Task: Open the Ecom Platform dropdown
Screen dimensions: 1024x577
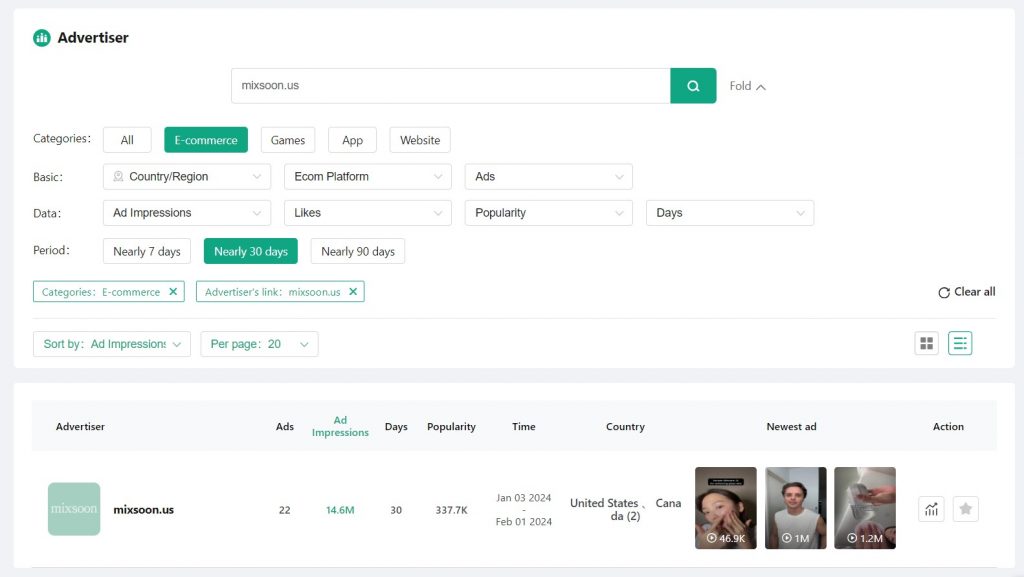Action: point(367,176)
